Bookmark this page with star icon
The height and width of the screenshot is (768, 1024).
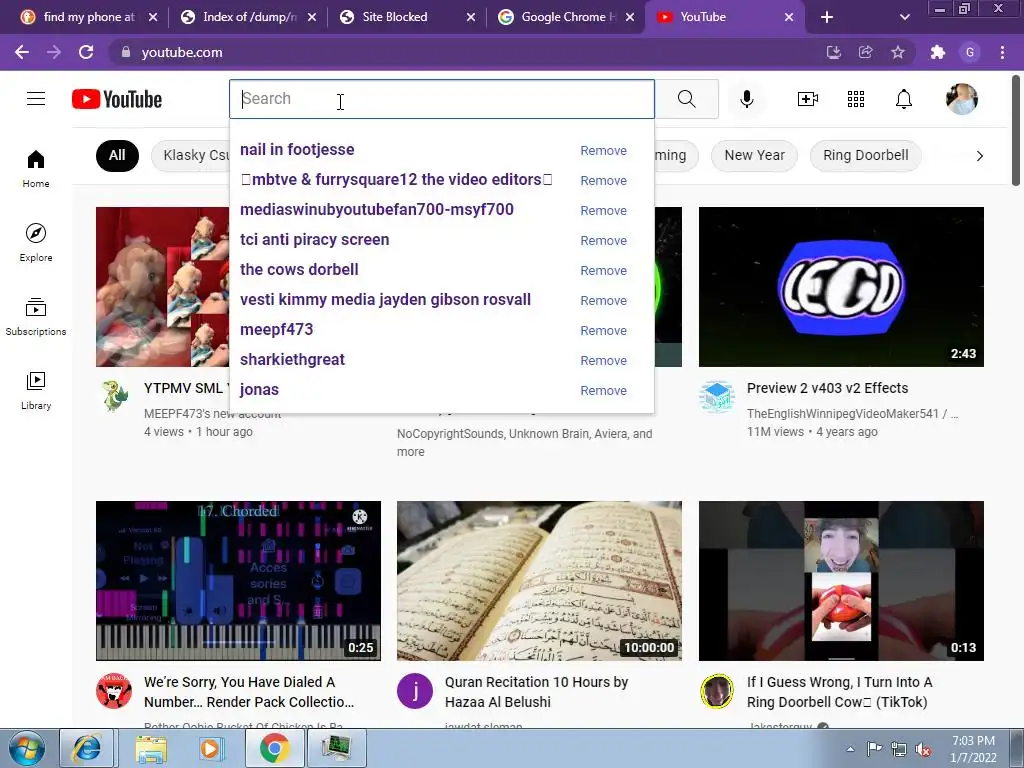pos(898,52)
